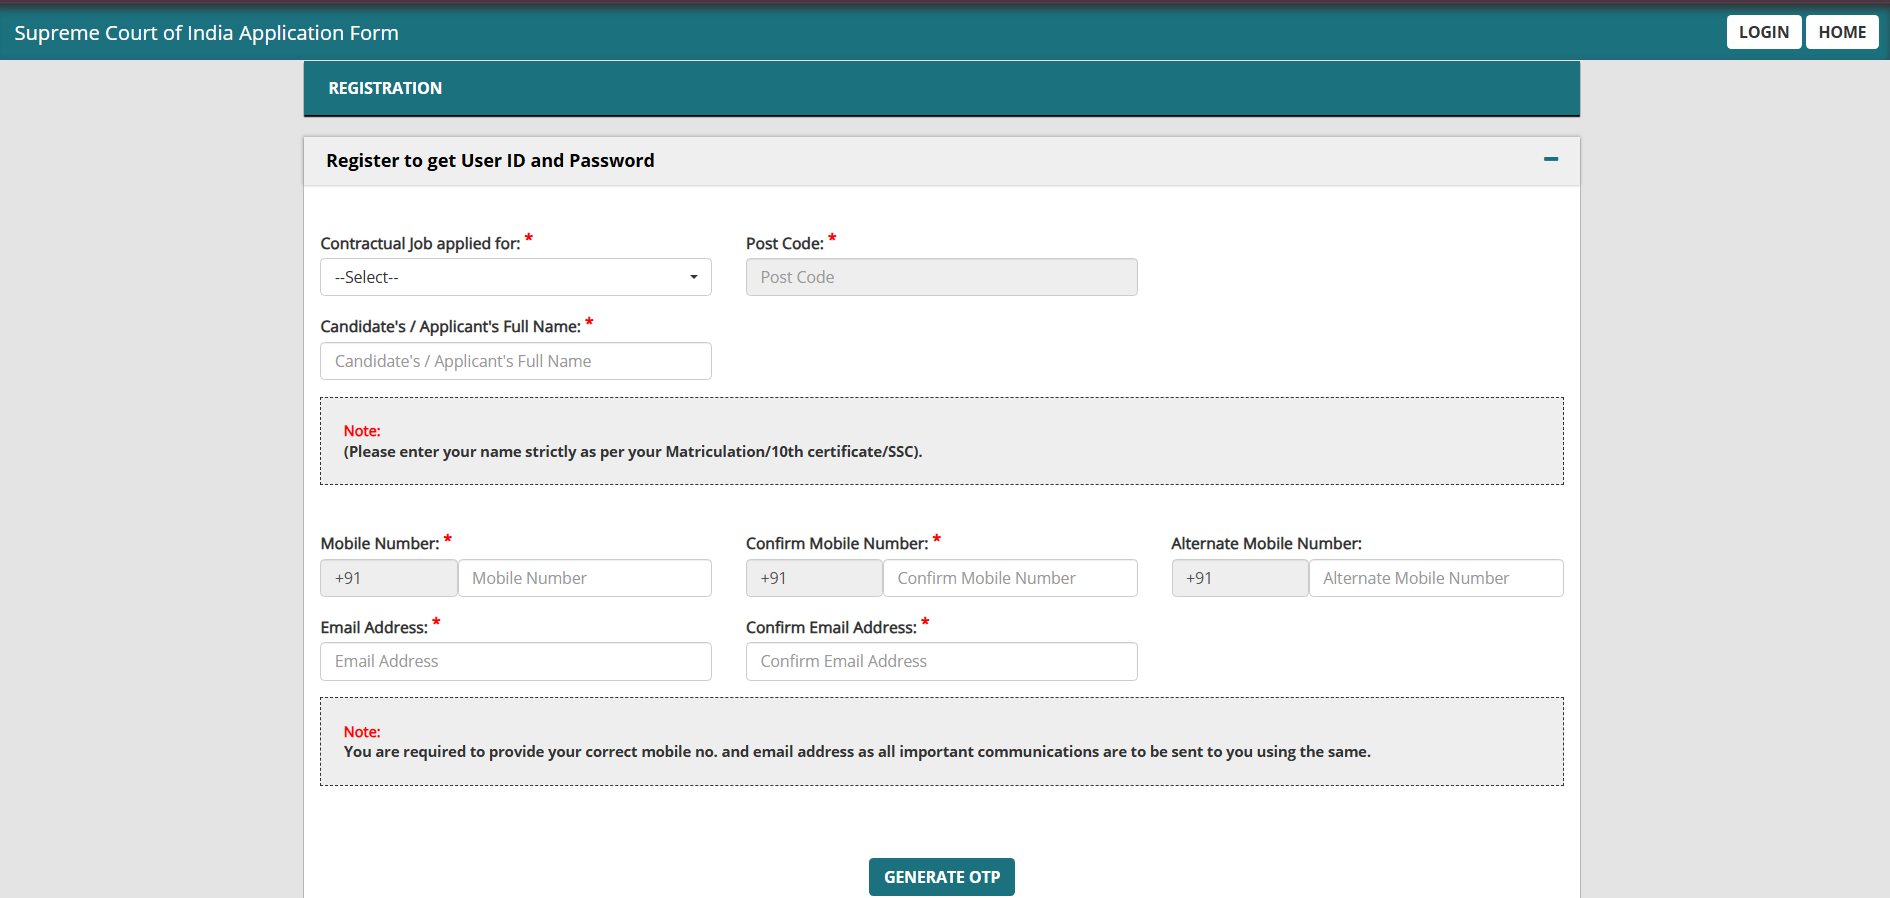1890x898 pixels.
Task: Click the LOGIN button
Action: click(1763, 32)
